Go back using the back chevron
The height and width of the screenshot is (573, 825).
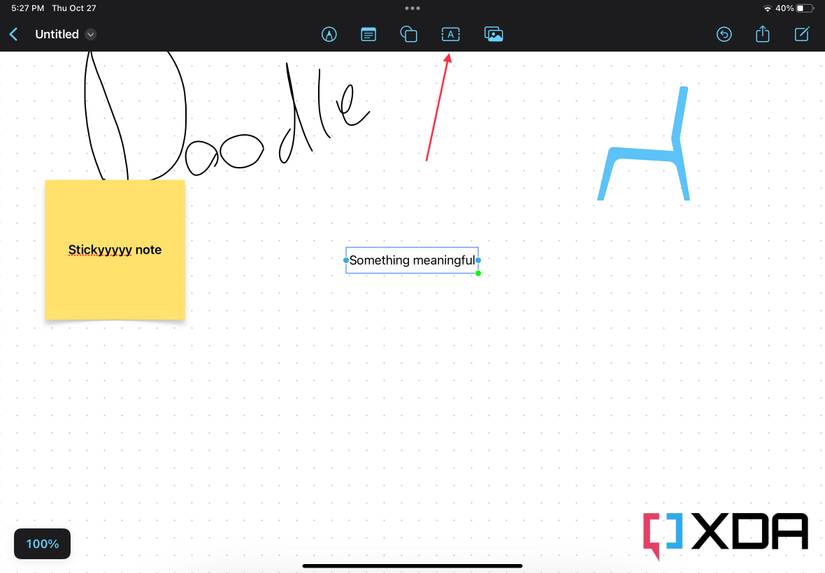tap(14, 35)
